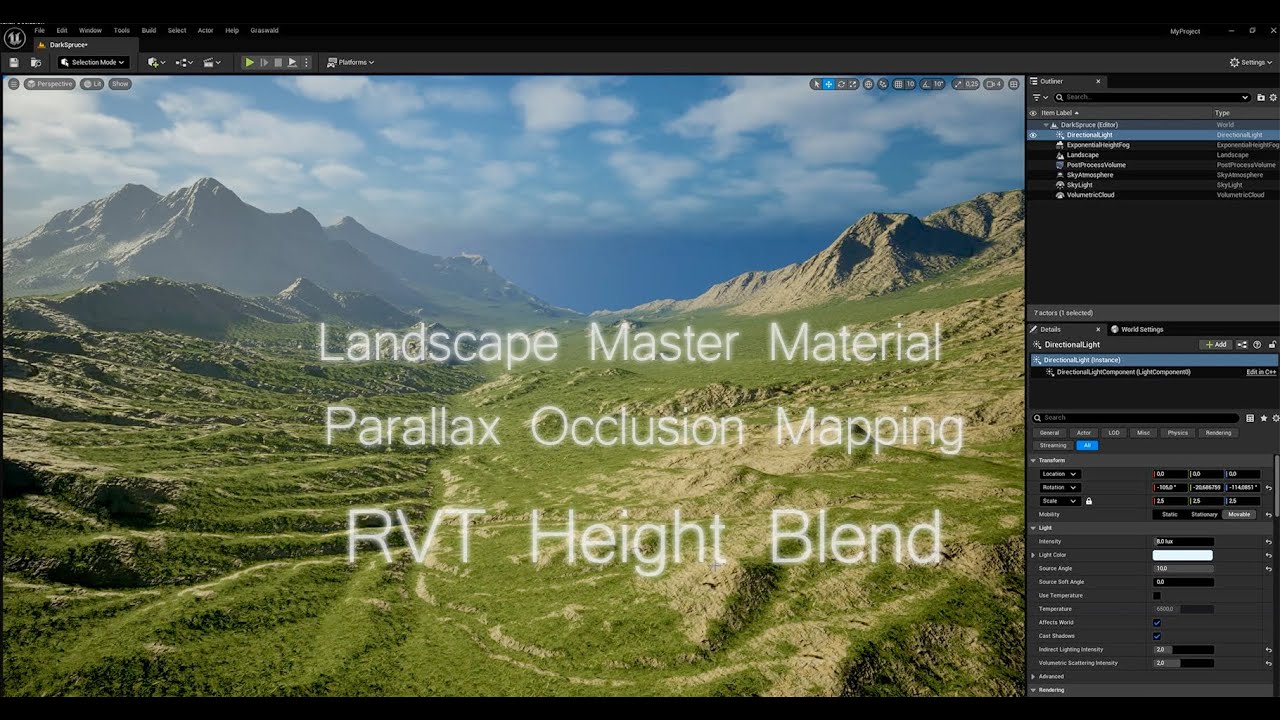
Task: Open the Selection Mode dropdown
Action: (92, 62)
